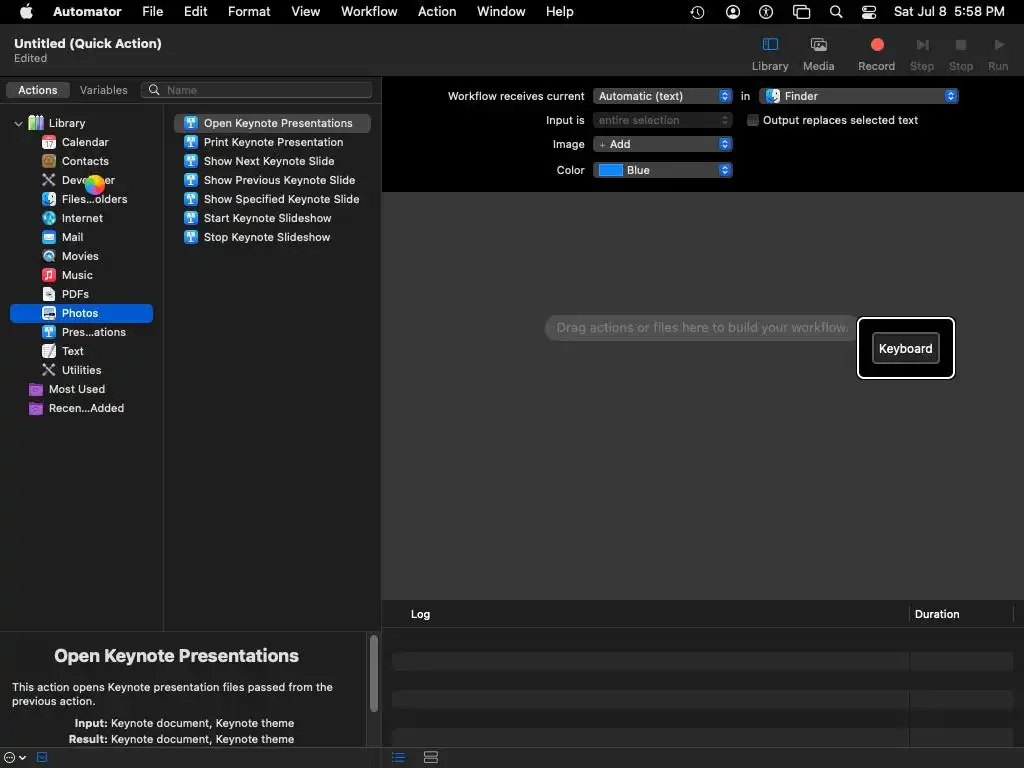The image size is (1024, 768).
Task: Click the Keyboard button
Action: (905, 348)
